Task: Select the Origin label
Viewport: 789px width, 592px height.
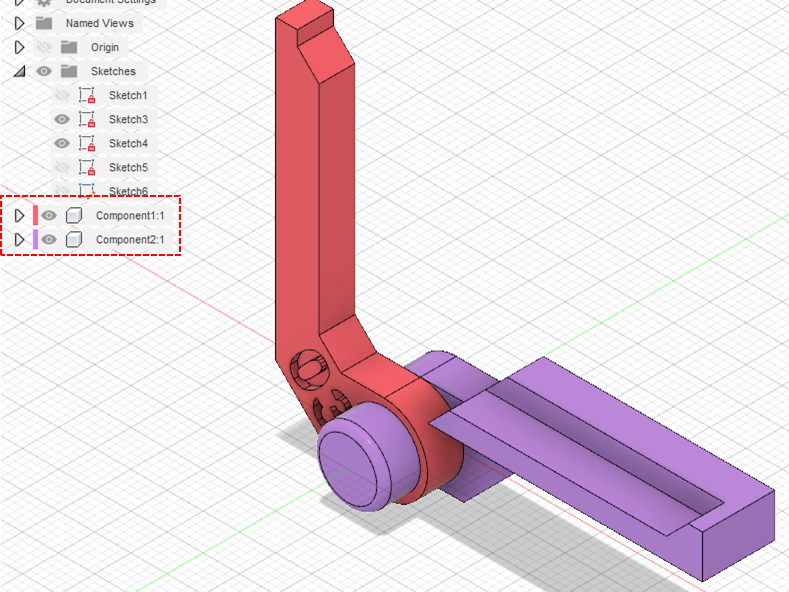Action: click(105, 47)
